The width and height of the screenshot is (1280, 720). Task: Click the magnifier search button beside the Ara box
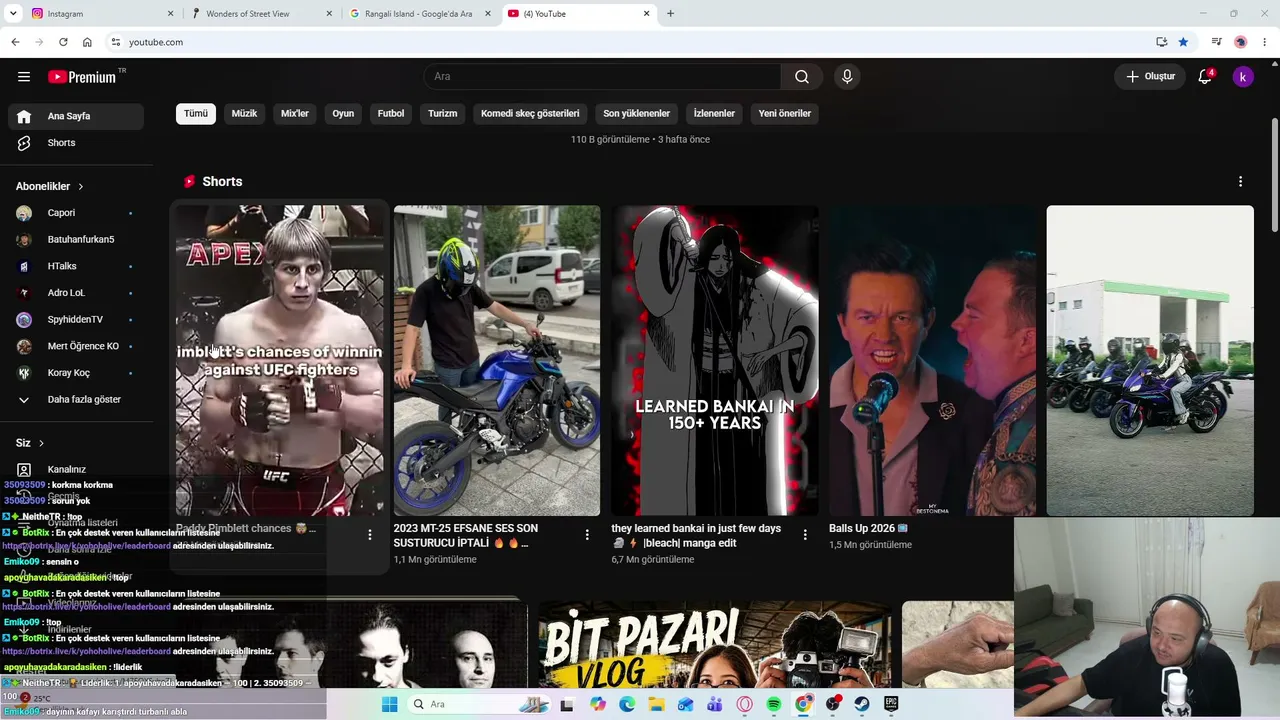click(x=802, y=77)
